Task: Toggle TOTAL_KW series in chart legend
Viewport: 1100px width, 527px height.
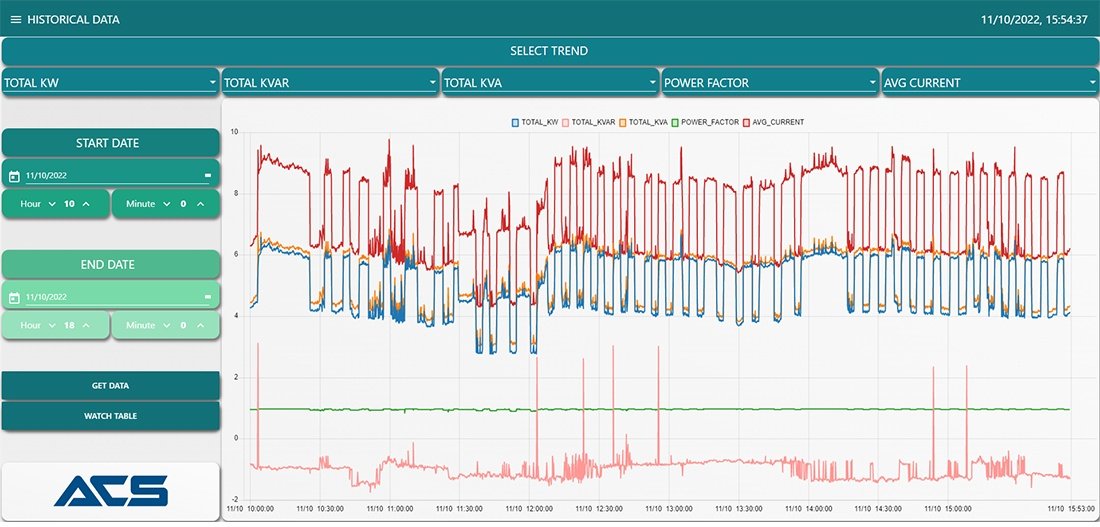Action: (x=535, y=122)
